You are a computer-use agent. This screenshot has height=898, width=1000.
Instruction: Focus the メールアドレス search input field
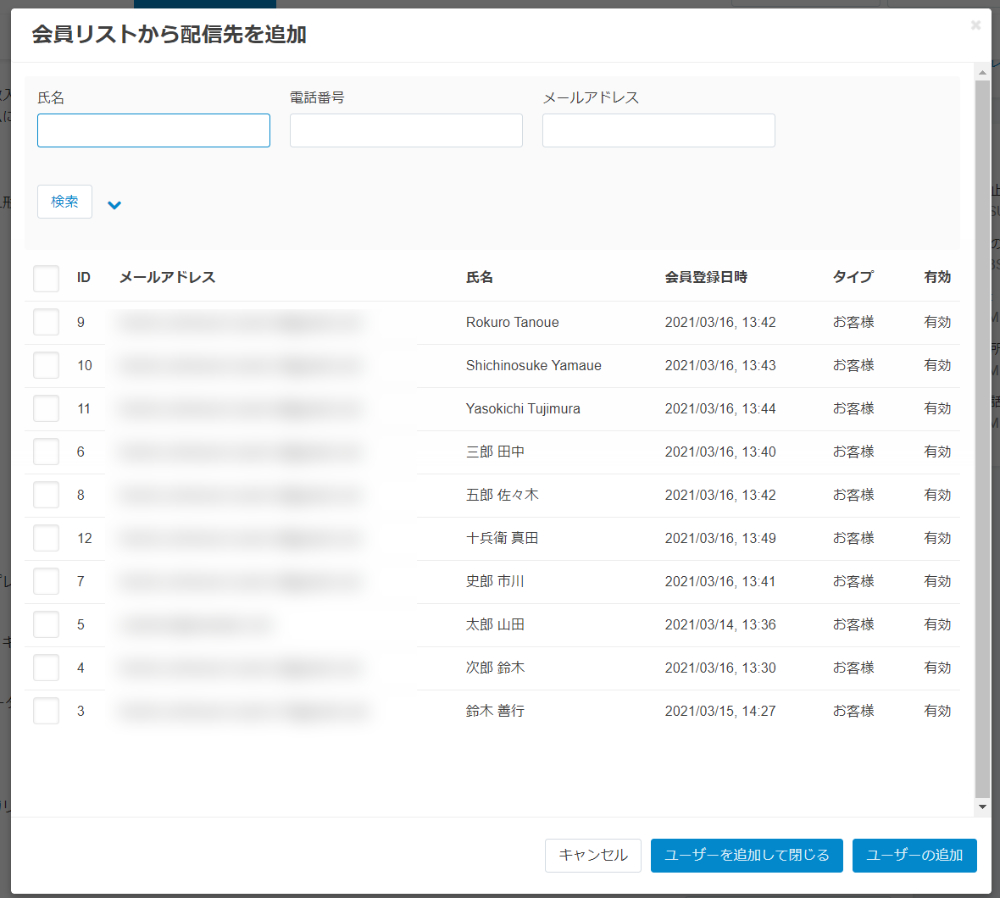pos(659,130)
